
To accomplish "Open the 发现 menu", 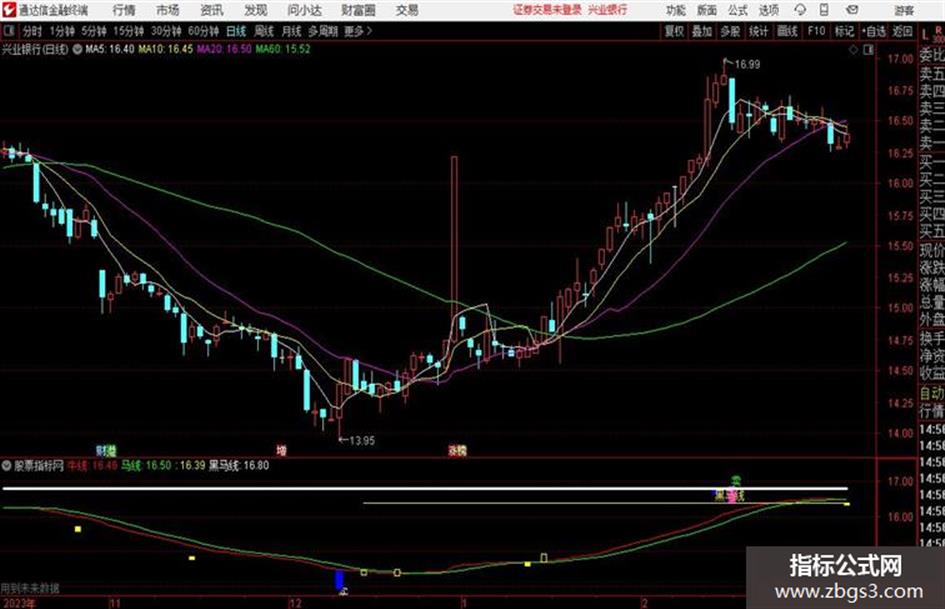I will click(256, 10).
